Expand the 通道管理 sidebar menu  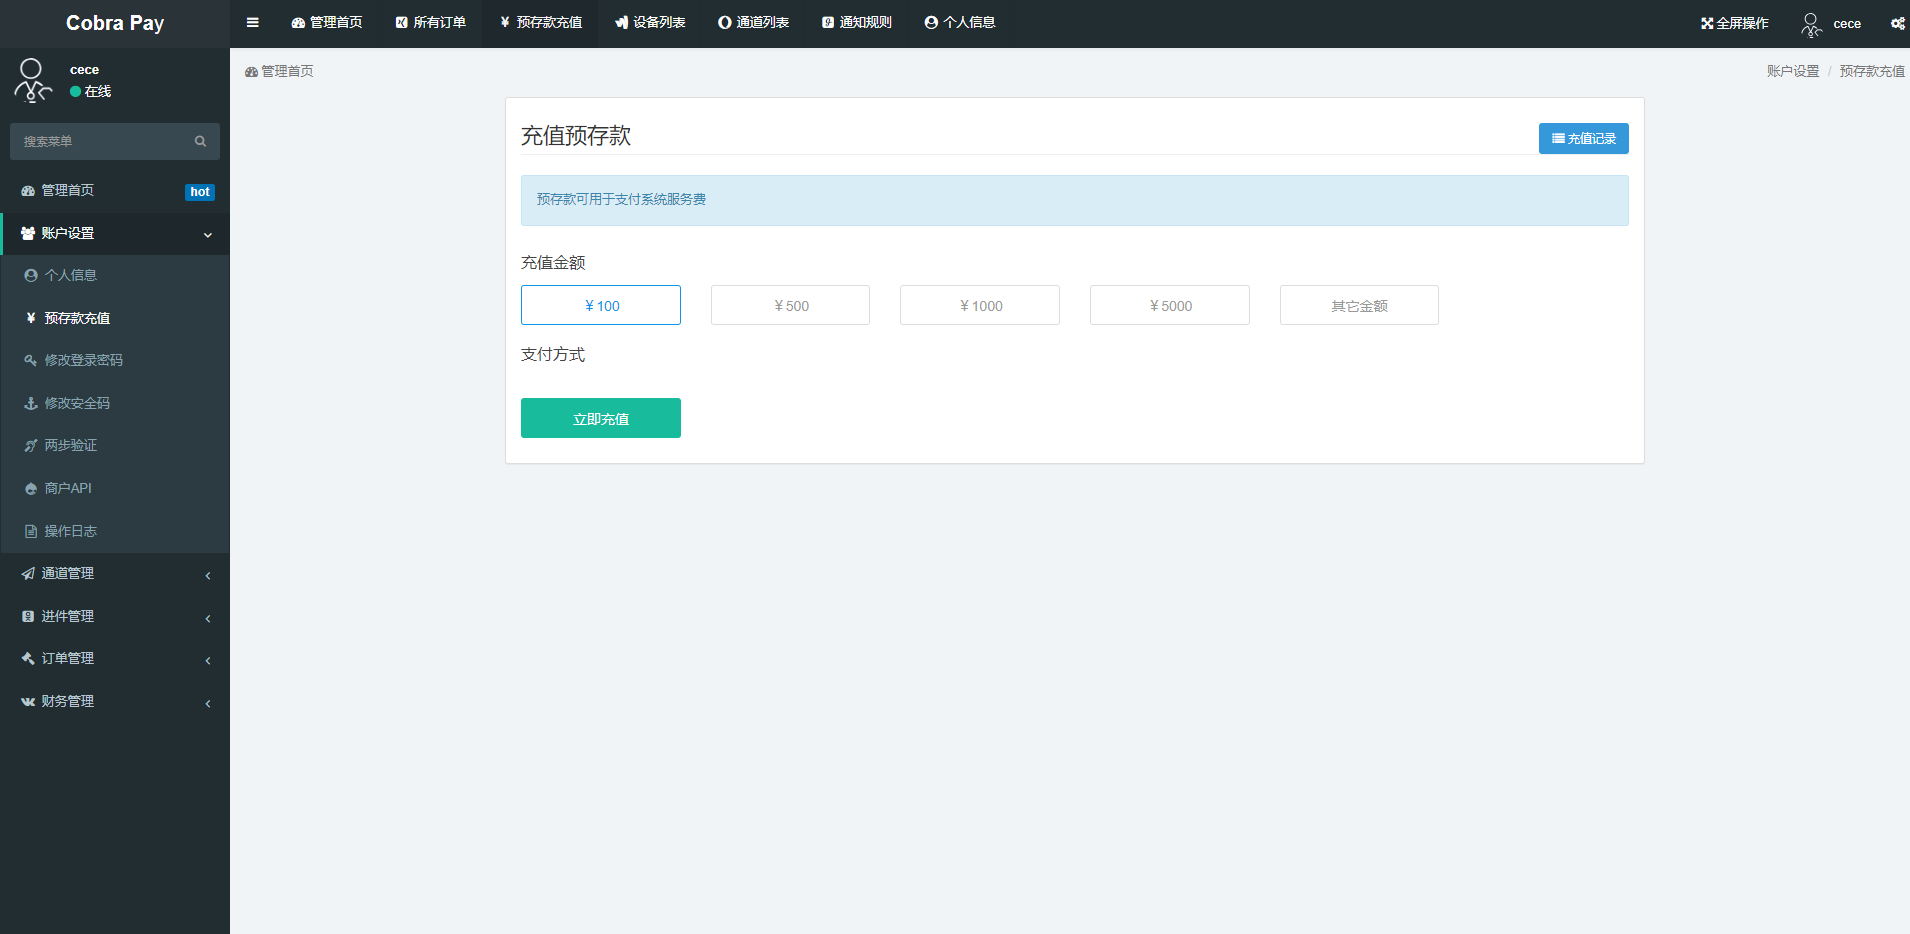pos(114,574)
